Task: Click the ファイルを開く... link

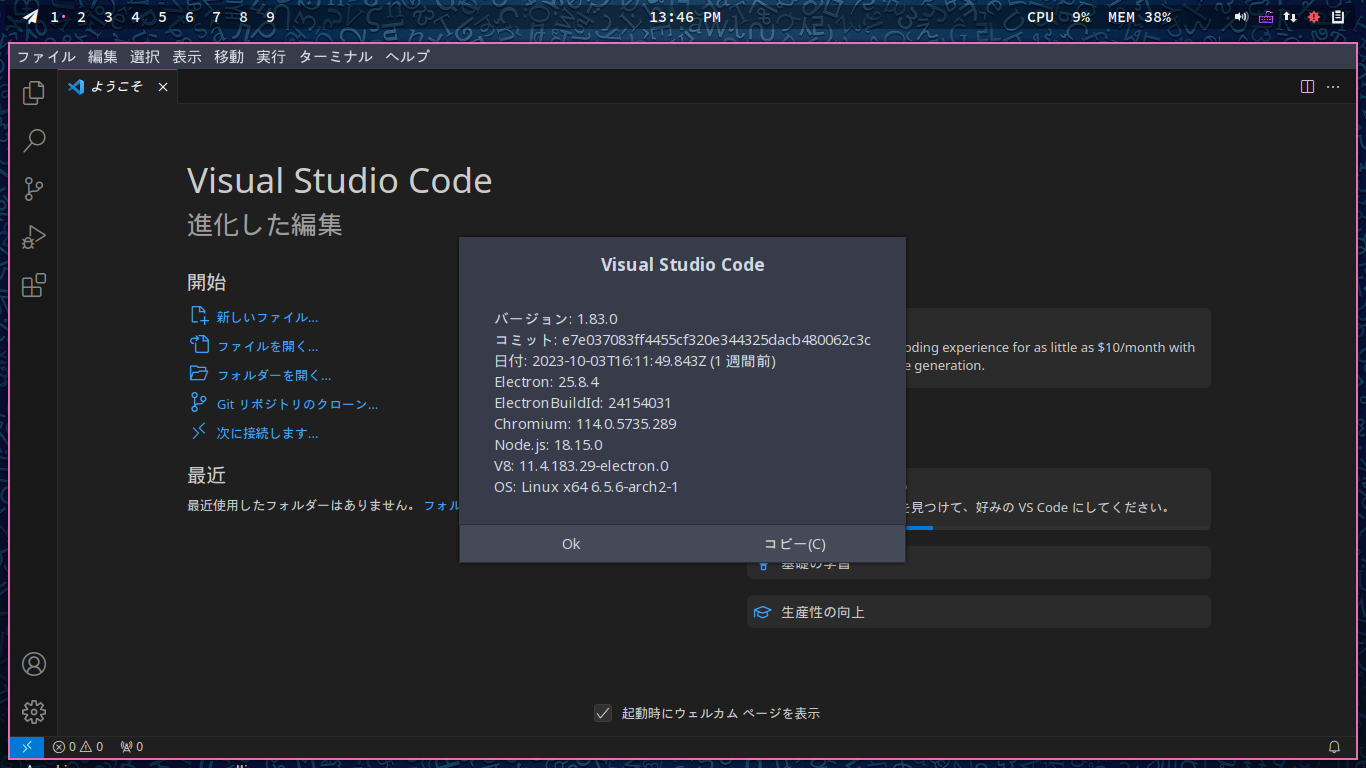Action: (268, 346)
